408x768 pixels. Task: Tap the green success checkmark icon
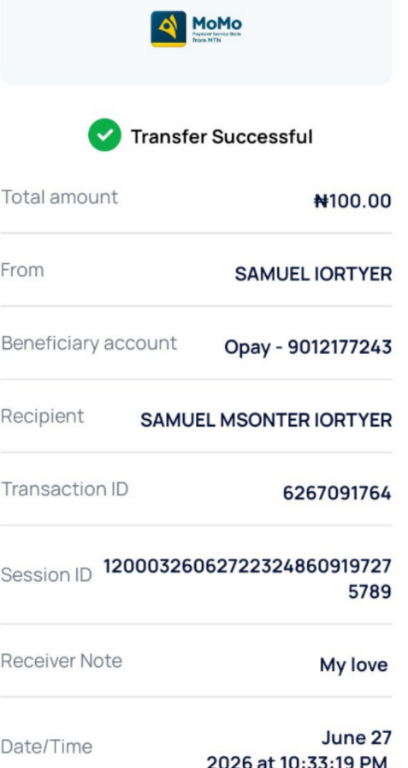tap(104, 135)
